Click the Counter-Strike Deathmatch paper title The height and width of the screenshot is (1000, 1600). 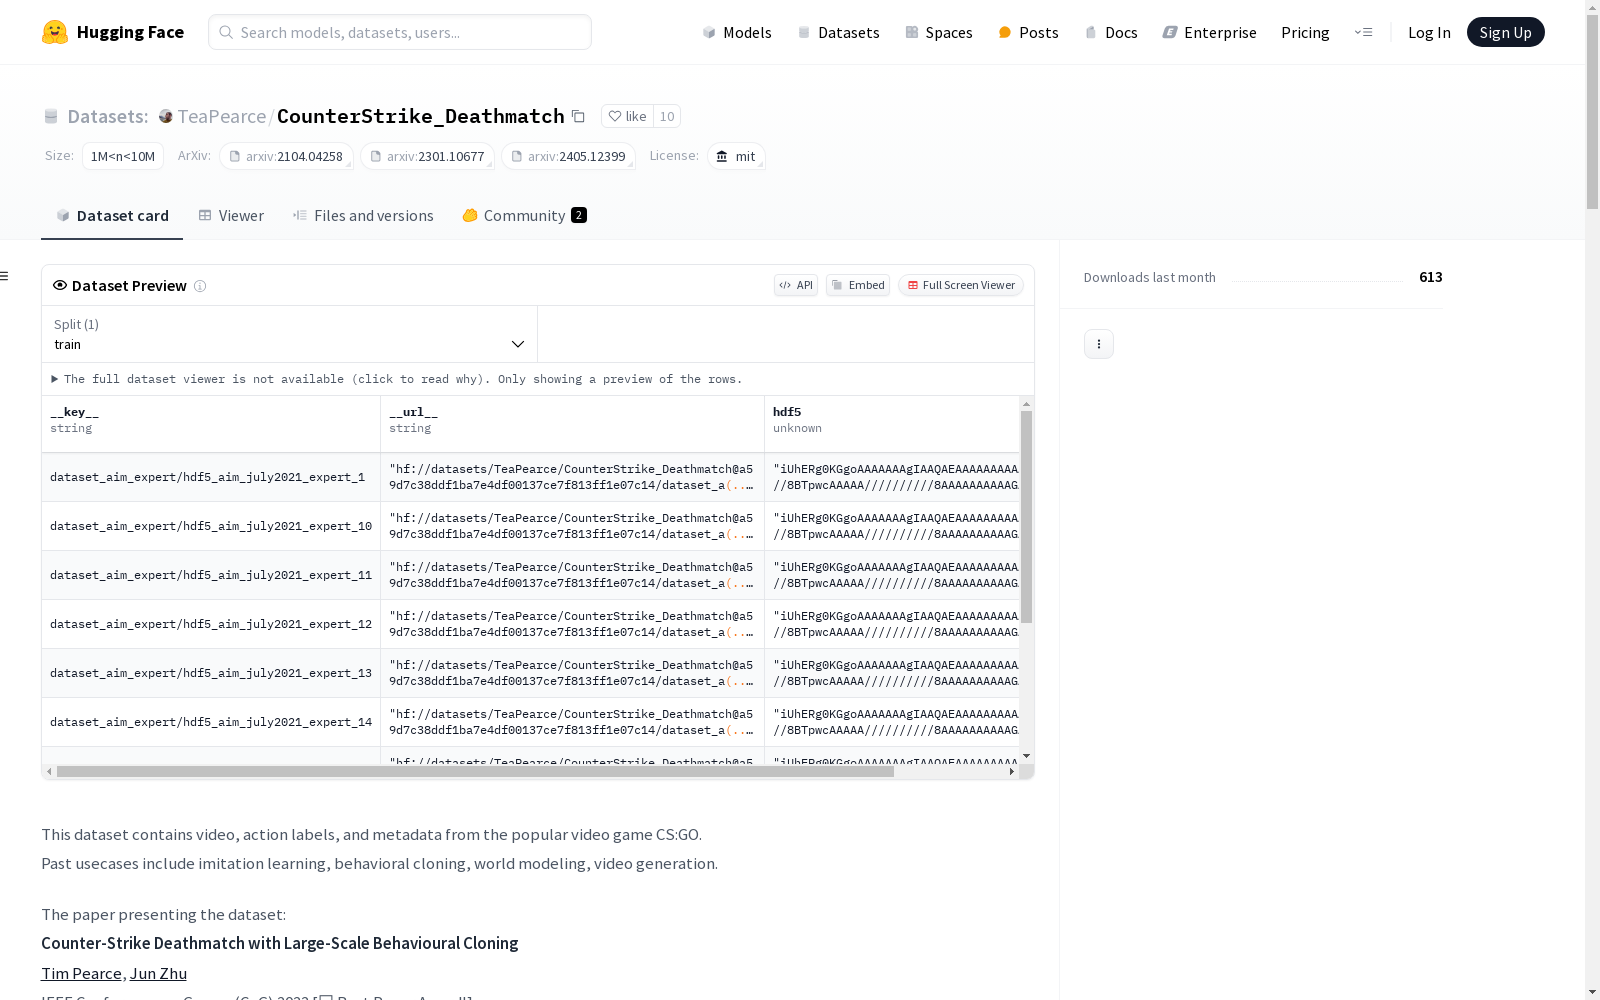click(x=280, y=943)
